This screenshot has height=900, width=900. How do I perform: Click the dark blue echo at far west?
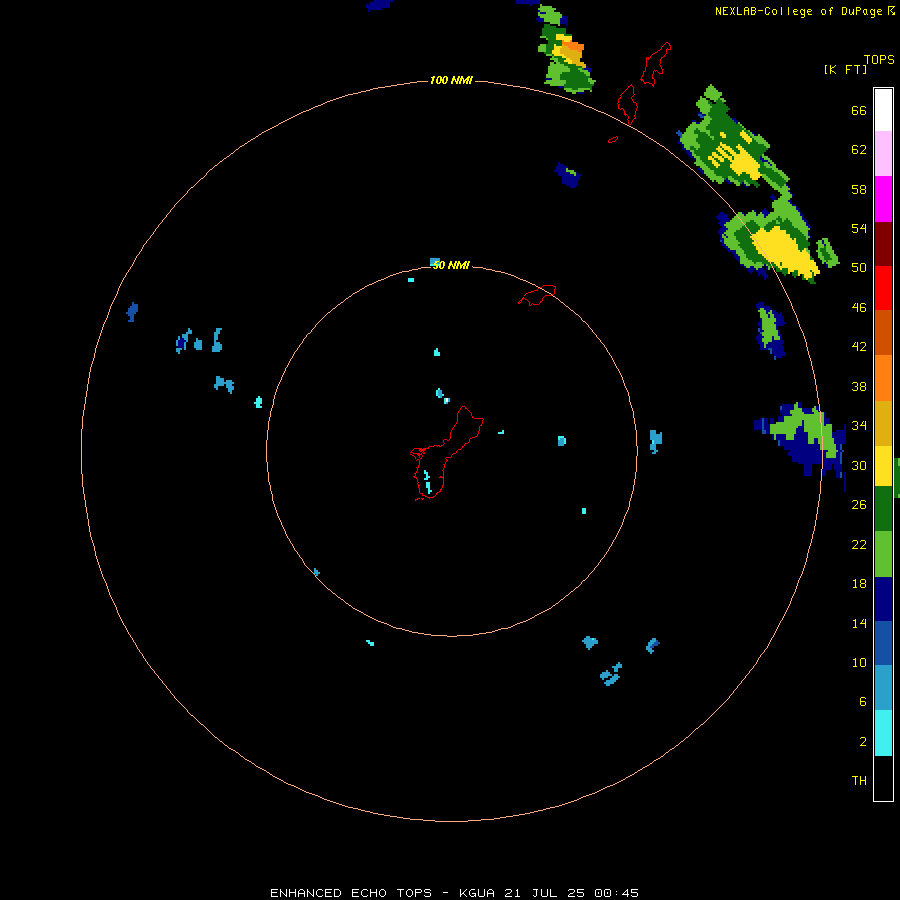[x=132, y=312]
